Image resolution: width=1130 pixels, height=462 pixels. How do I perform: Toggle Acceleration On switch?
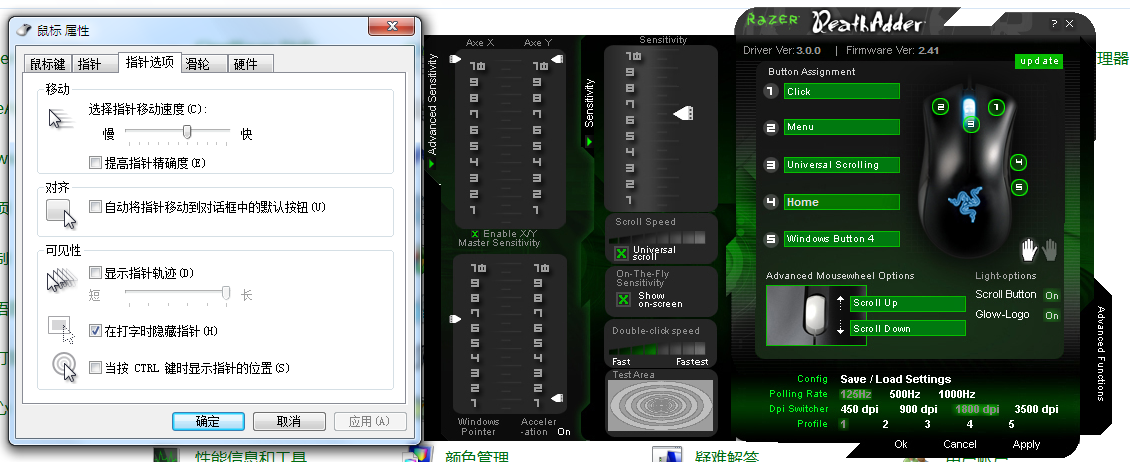click(x=564, y=432)
